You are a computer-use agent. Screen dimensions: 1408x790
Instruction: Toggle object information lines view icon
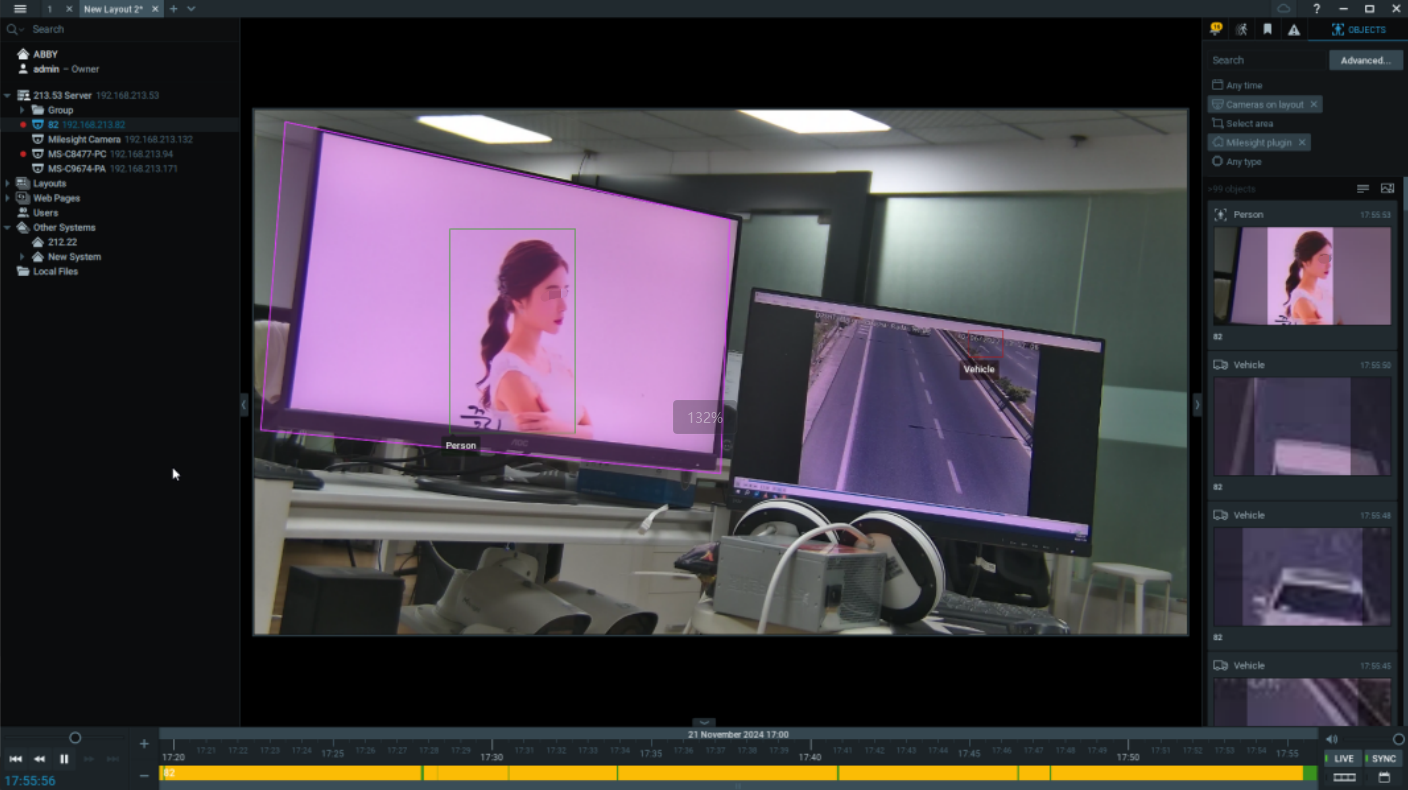click(1363, 188)
